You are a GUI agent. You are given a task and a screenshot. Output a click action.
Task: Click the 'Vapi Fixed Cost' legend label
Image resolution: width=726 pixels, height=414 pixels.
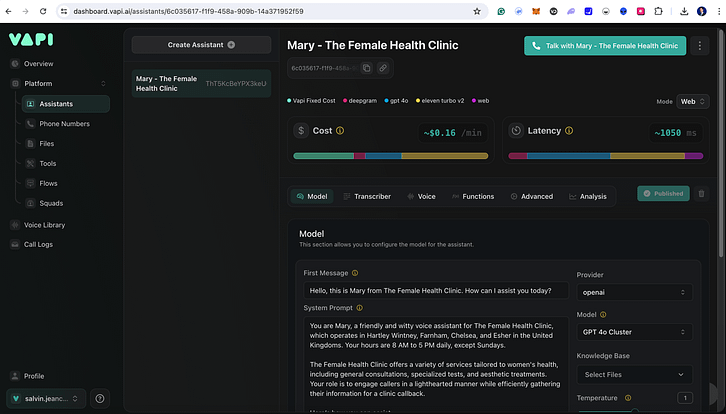pos(314,101)
